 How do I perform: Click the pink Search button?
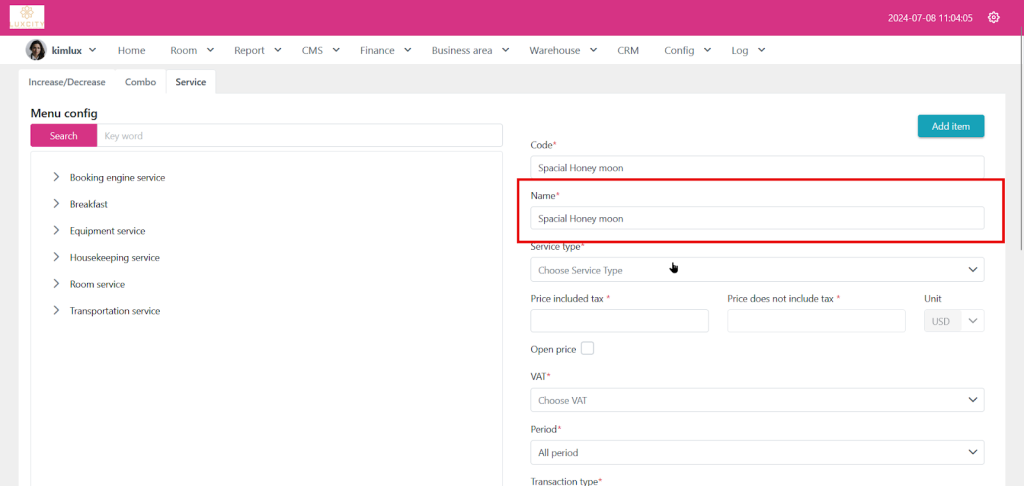tap(63, 136)
